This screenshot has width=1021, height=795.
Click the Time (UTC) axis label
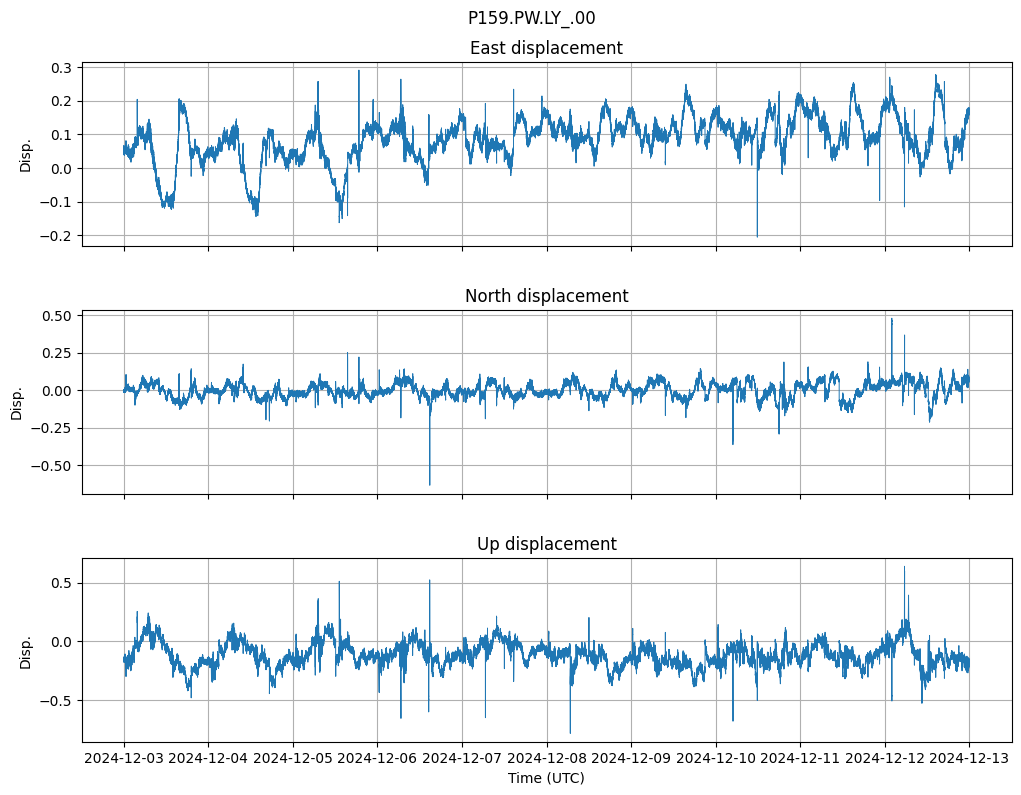[x=546, y=778]
